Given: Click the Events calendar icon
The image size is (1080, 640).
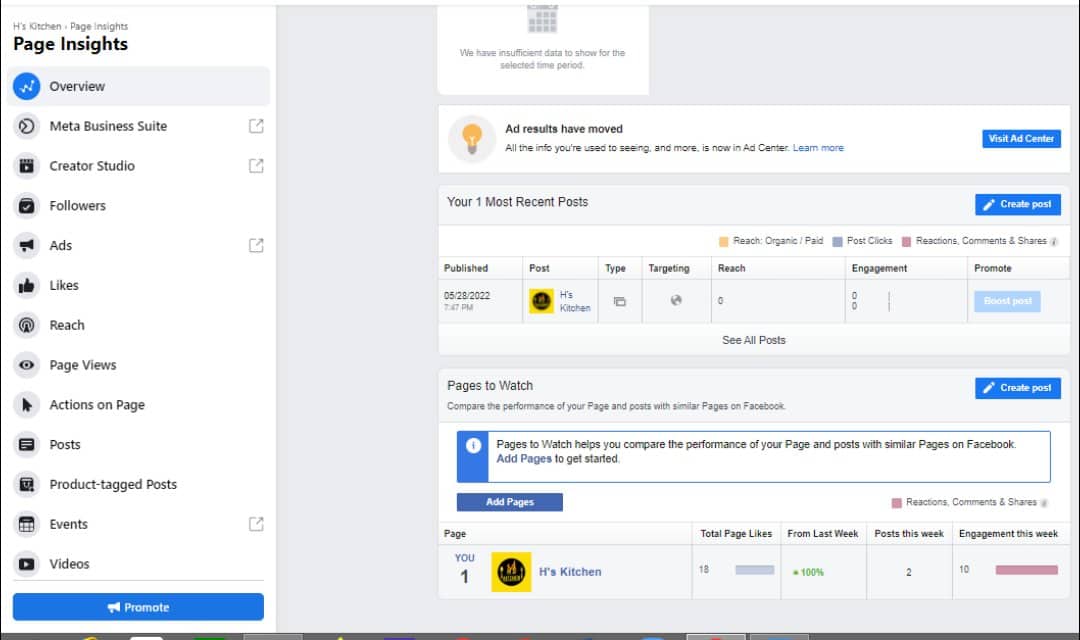Looking at the screenshot, I should (26, 524).
